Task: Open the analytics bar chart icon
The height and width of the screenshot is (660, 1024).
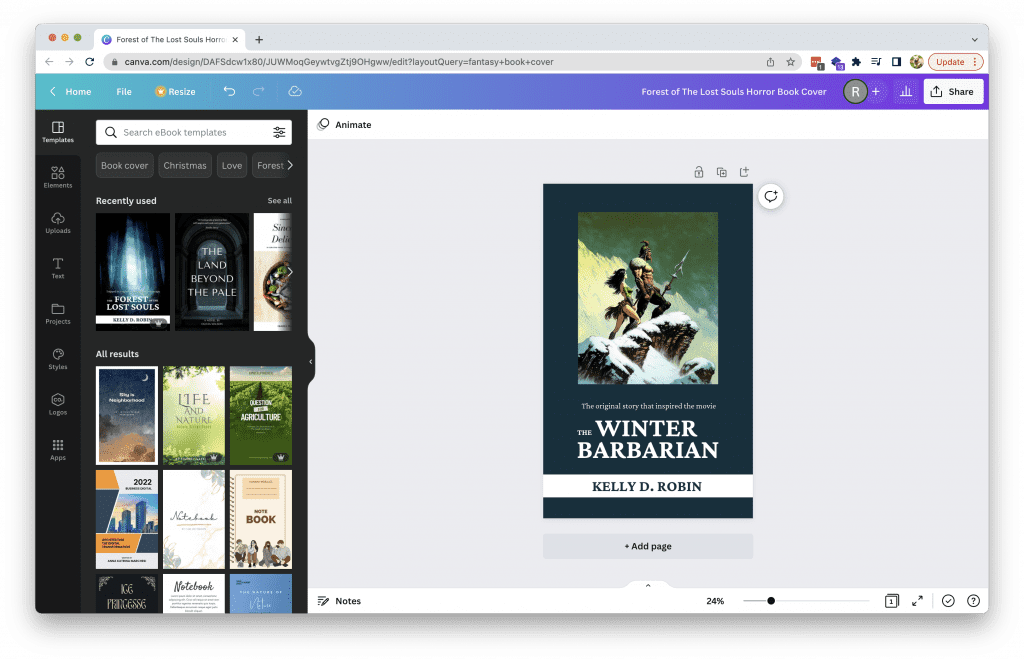Action: (905, 91)
